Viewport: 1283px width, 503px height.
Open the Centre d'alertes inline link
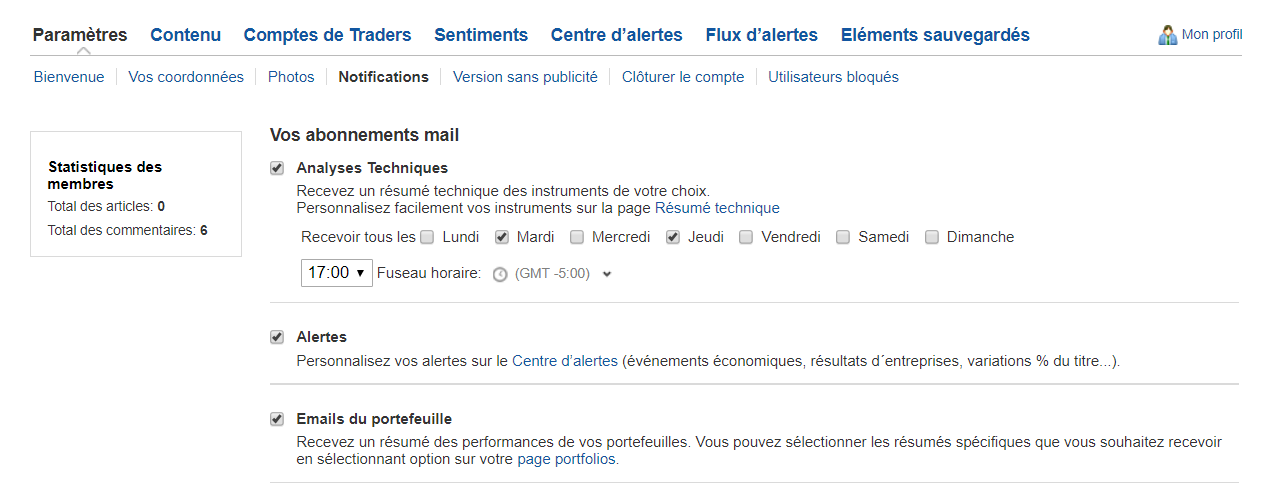coord(565,361)
